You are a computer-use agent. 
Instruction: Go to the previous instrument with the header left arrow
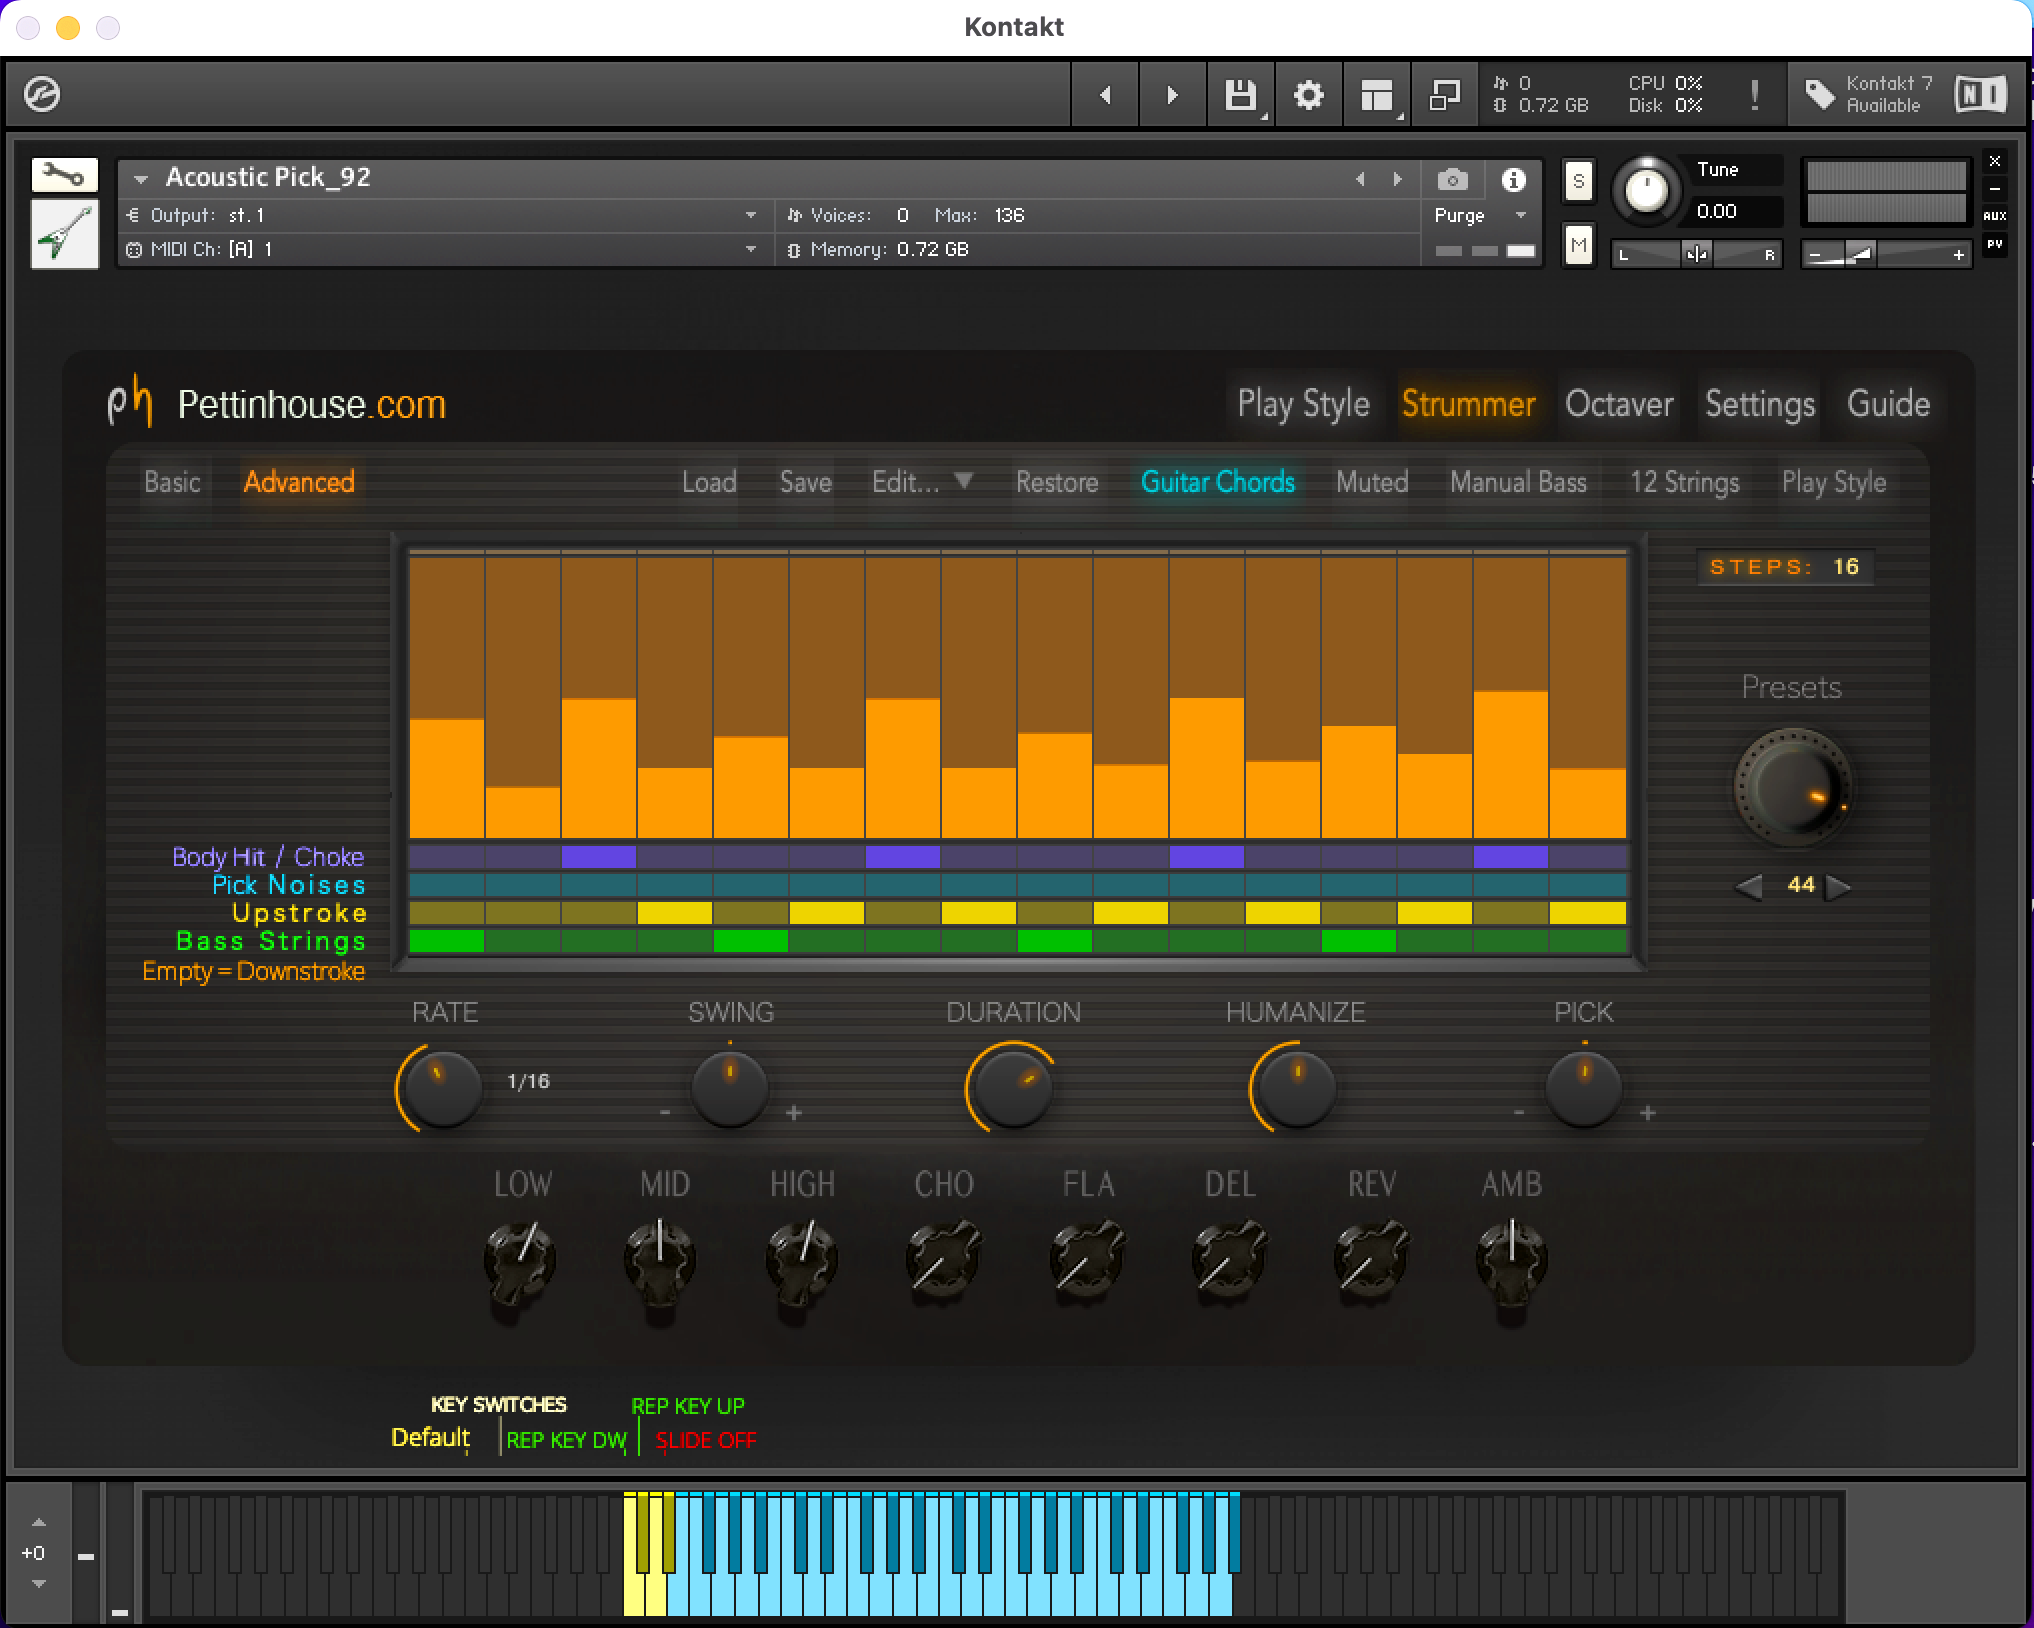point(1105,95)
